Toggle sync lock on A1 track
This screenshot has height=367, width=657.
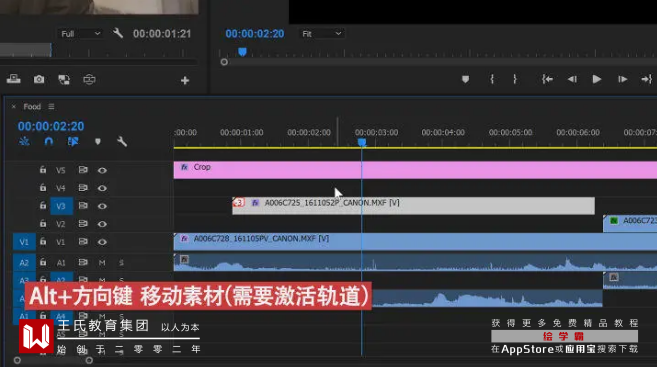coord(83,262)
